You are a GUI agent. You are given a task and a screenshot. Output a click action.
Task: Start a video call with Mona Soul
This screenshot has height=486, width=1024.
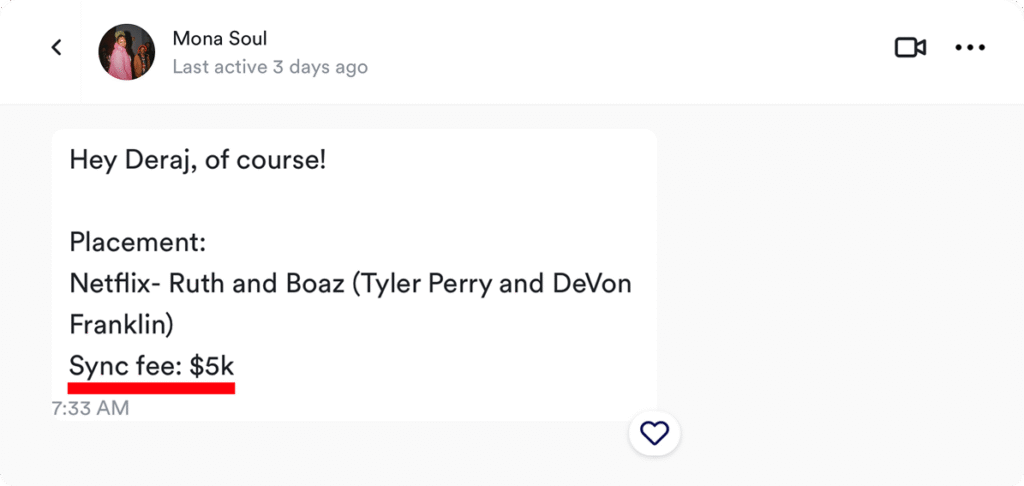(x=910, y=47)
